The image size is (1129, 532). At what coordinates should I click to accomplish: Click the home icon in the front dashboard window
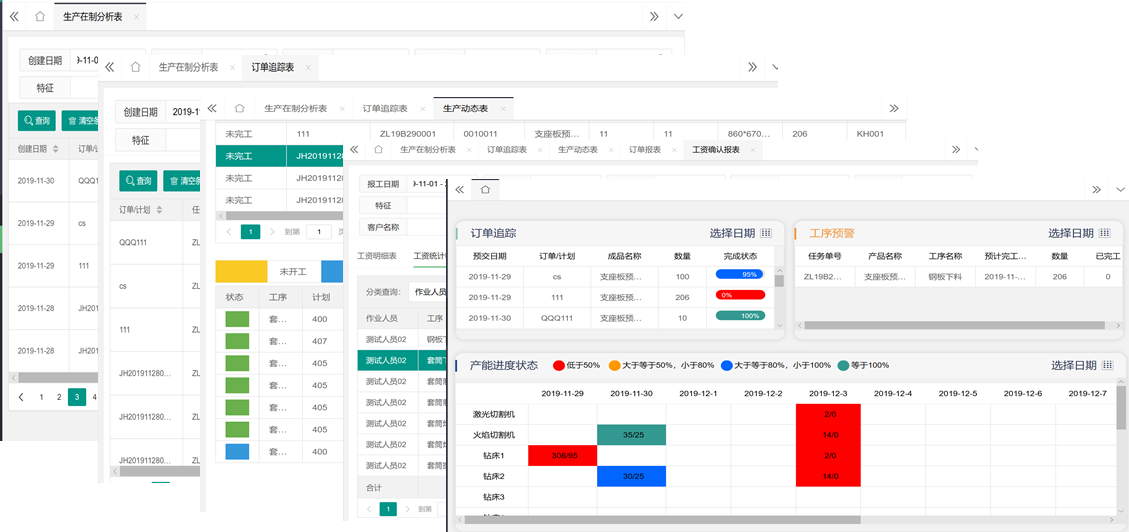485,189
